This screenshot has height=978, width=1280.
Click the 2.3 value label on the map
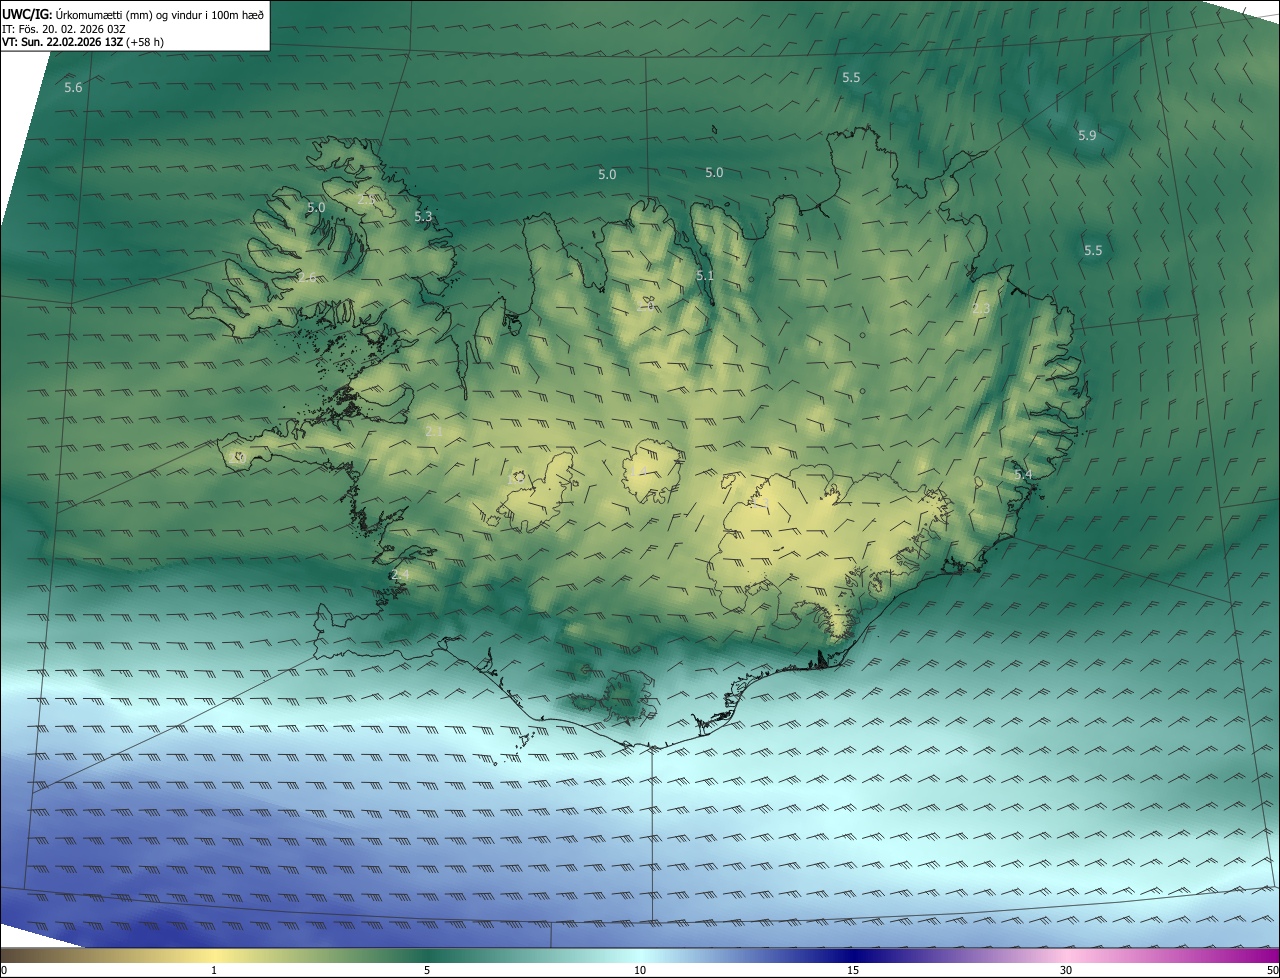click(981, 309)
